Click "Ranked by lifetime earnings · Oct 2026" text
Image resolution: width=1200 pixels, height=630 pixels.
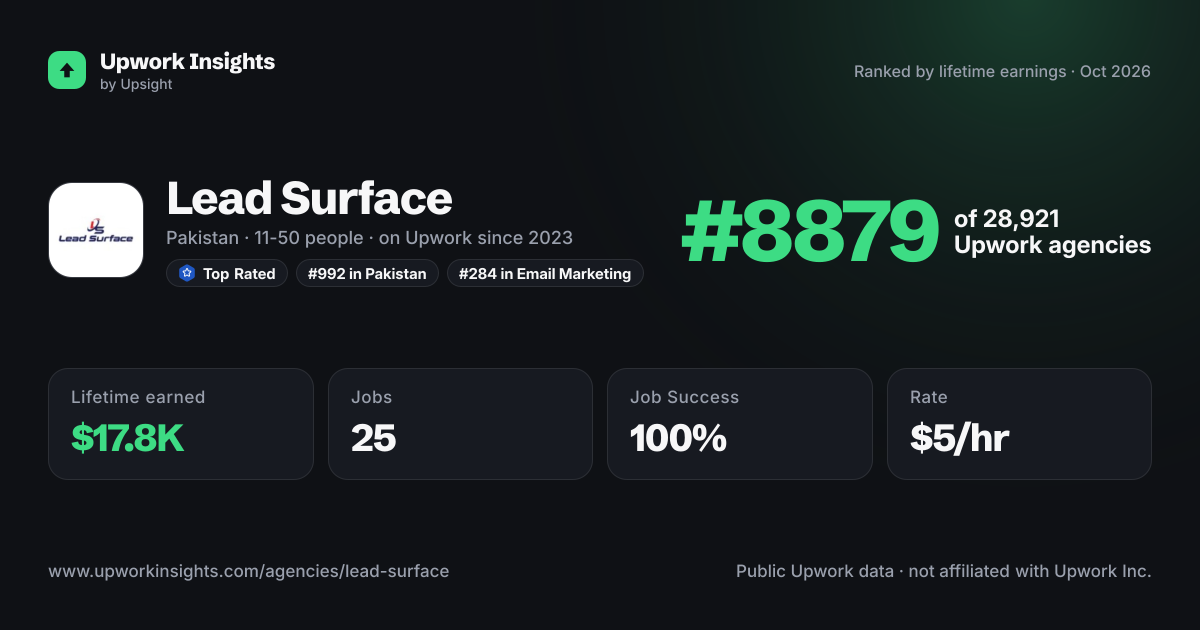(1002, 72)
